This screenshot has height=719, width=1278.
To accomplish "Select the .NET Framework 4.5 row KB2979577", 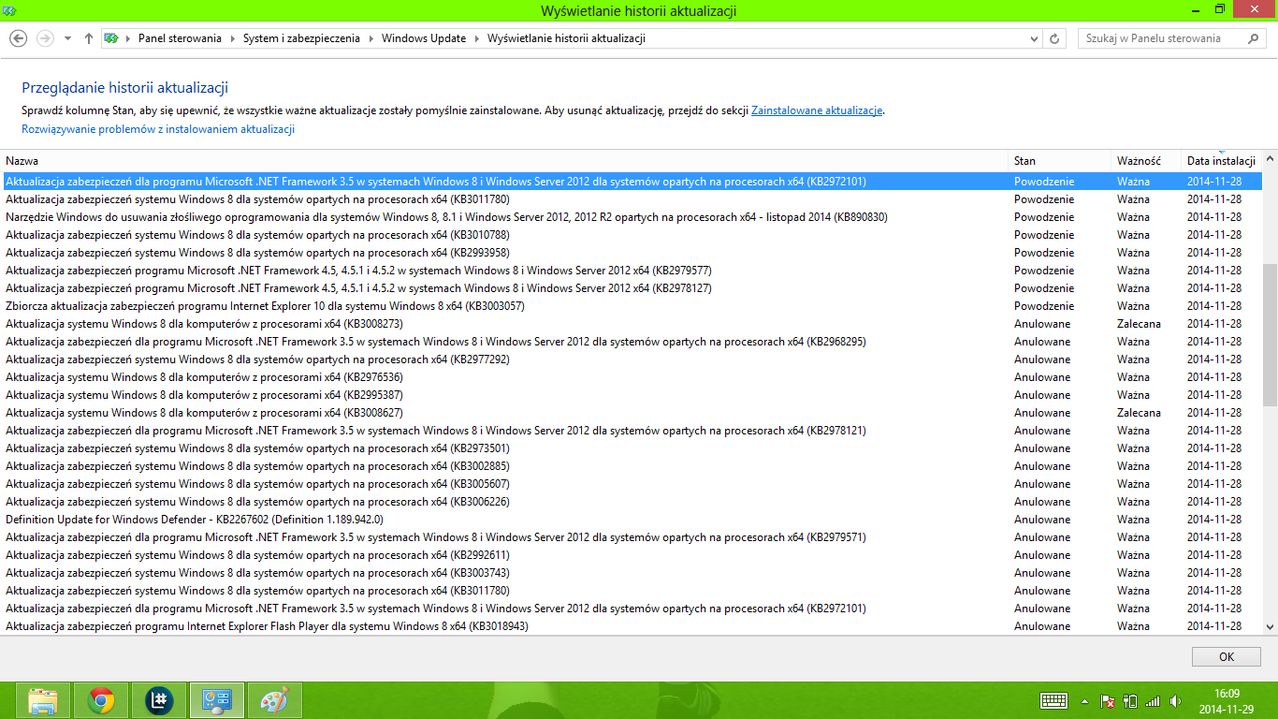I will click(631, 270).
